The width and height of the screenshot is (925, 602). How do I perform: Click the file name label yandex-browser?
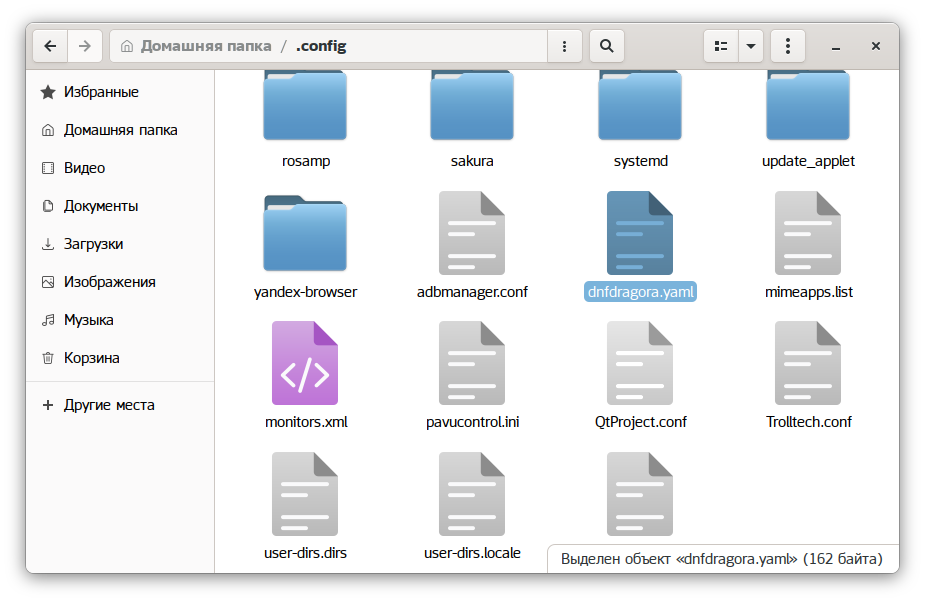pos(305,292)
